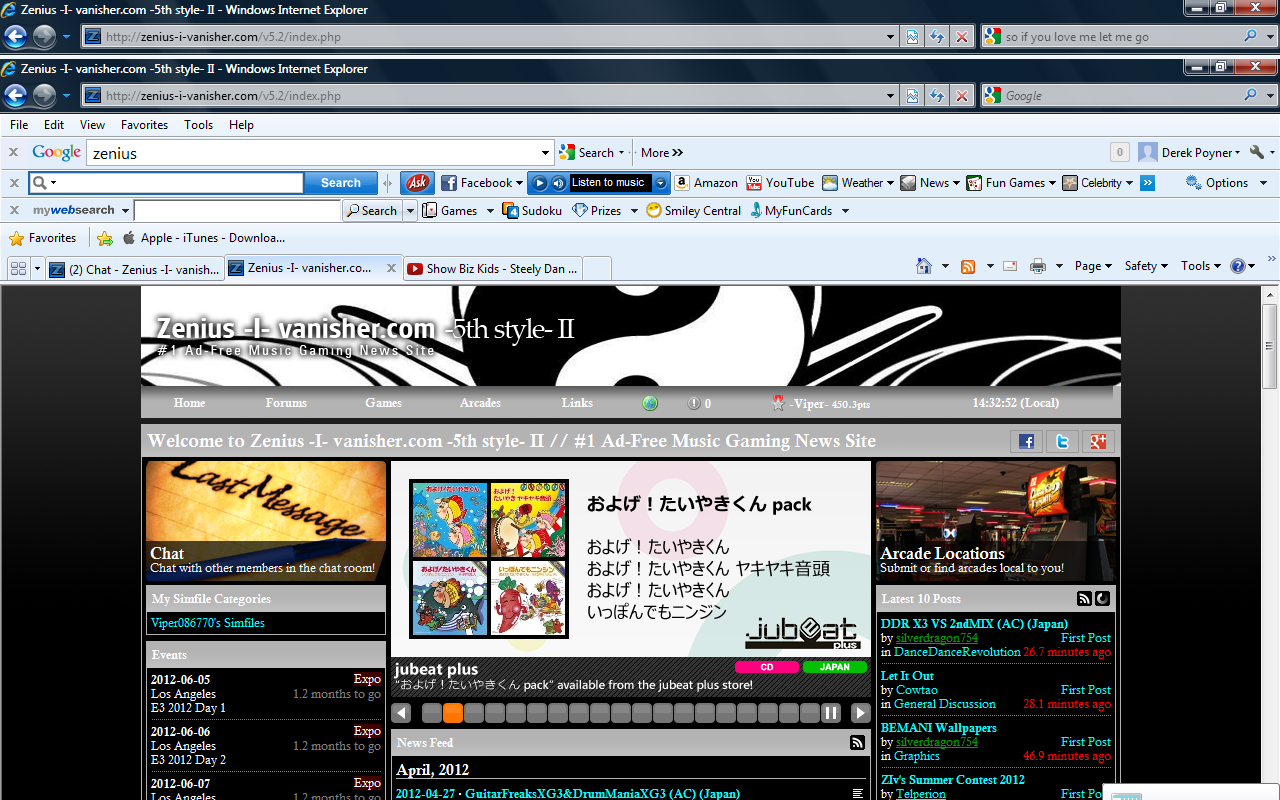Open Smiley Central from toolbar
Image resolution: width=1280 pixels, height=800 pixels.
coord(693,211)
